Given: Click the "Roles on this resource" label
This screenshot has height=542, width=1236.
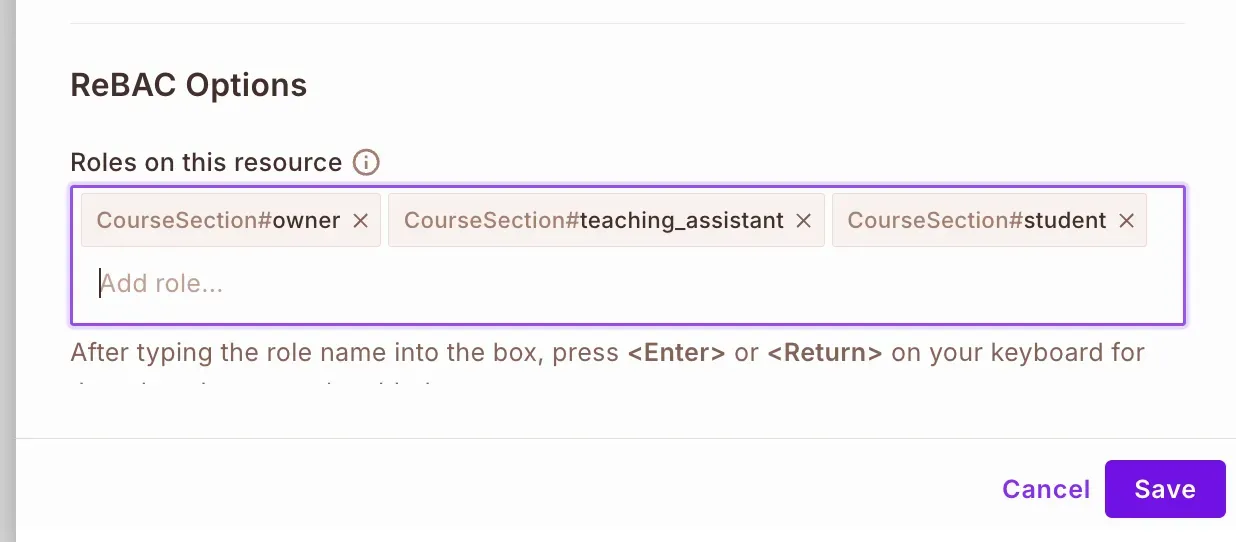Looking at the screenshot, I should pyautogui.click(x=206, y=162).
